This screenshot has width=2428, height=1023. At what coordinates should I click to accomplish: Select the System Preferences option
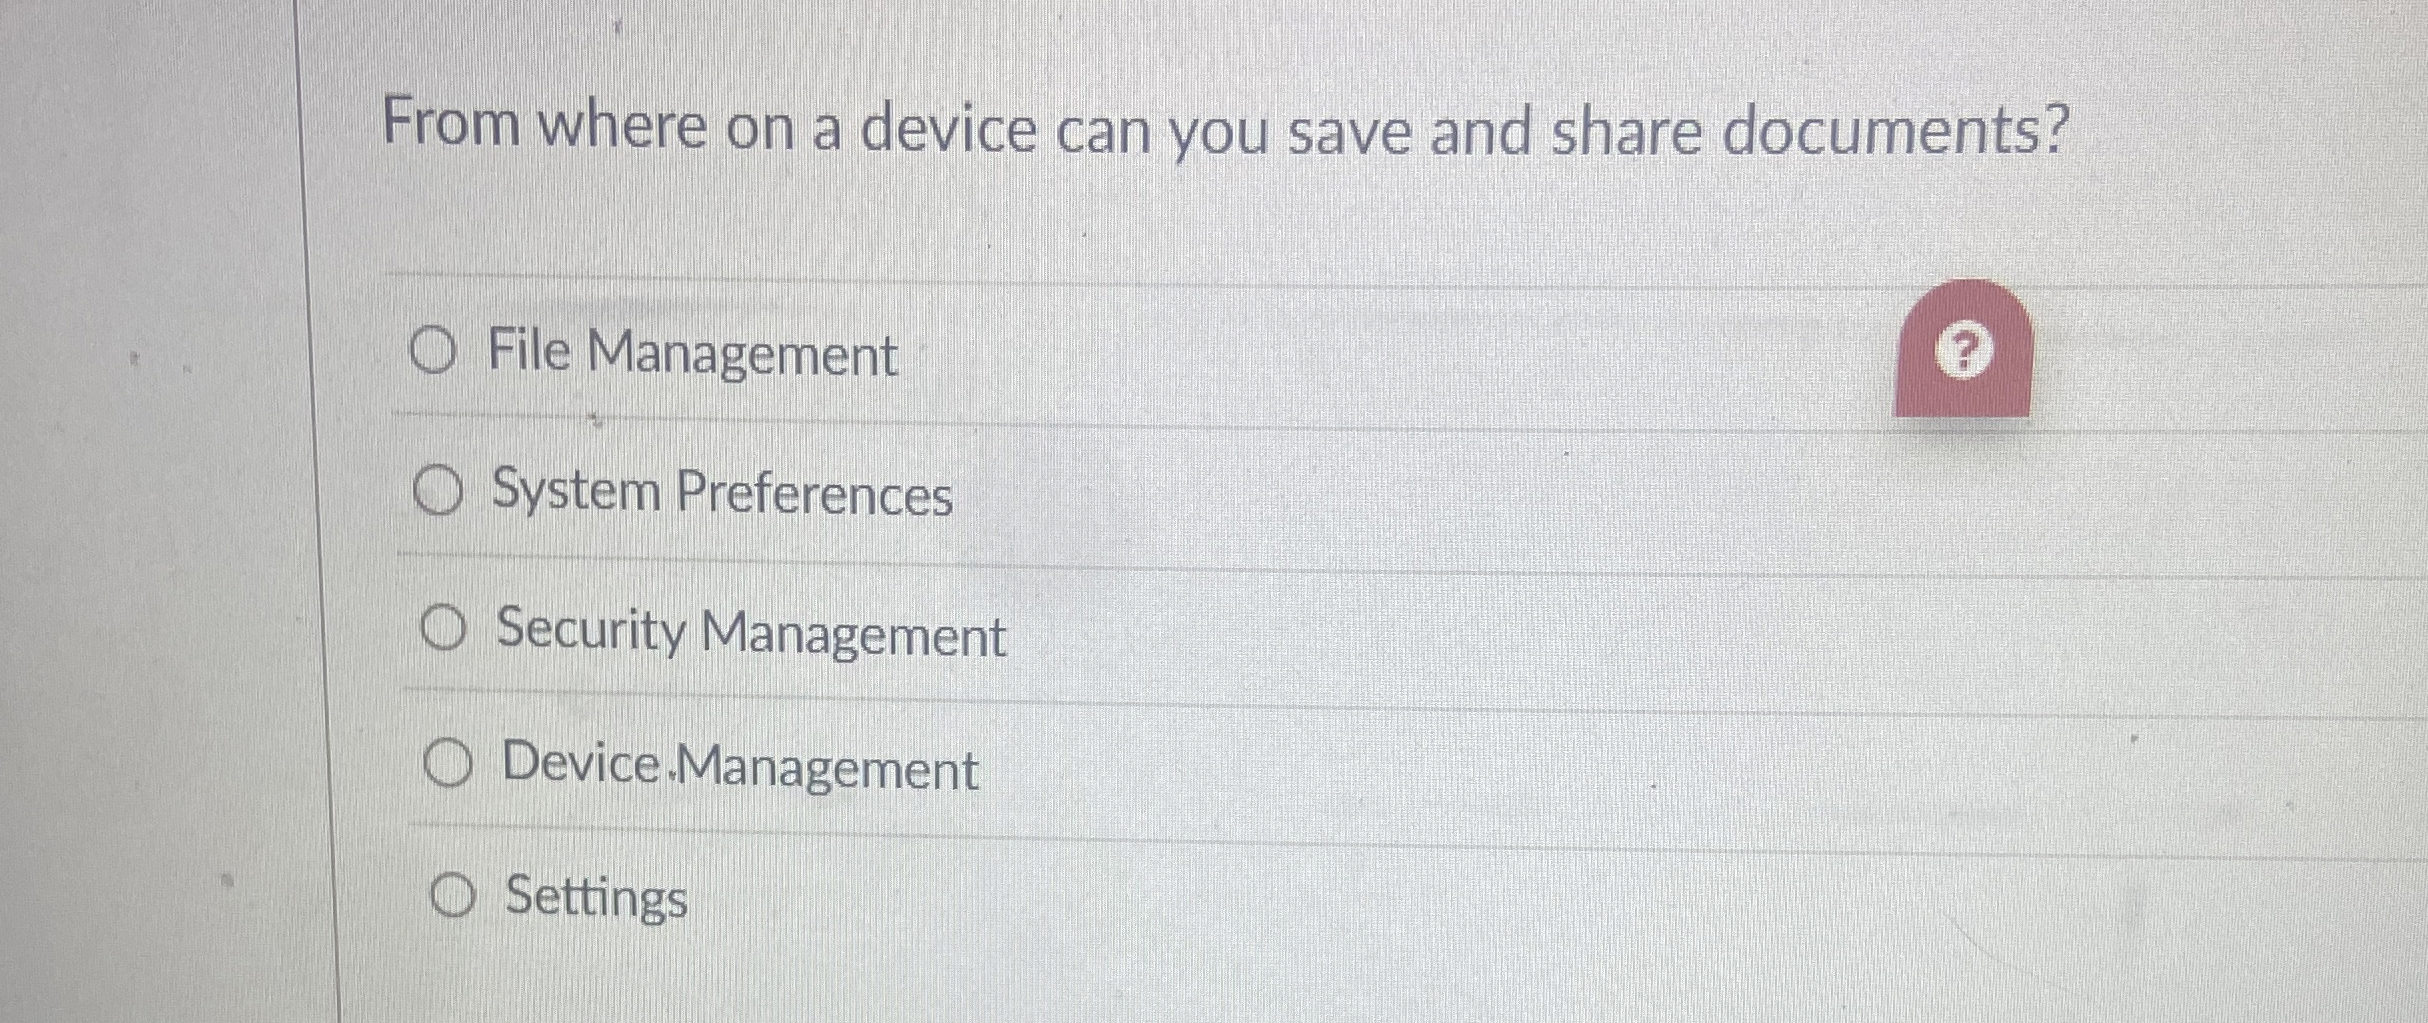[x=443, y=492]
